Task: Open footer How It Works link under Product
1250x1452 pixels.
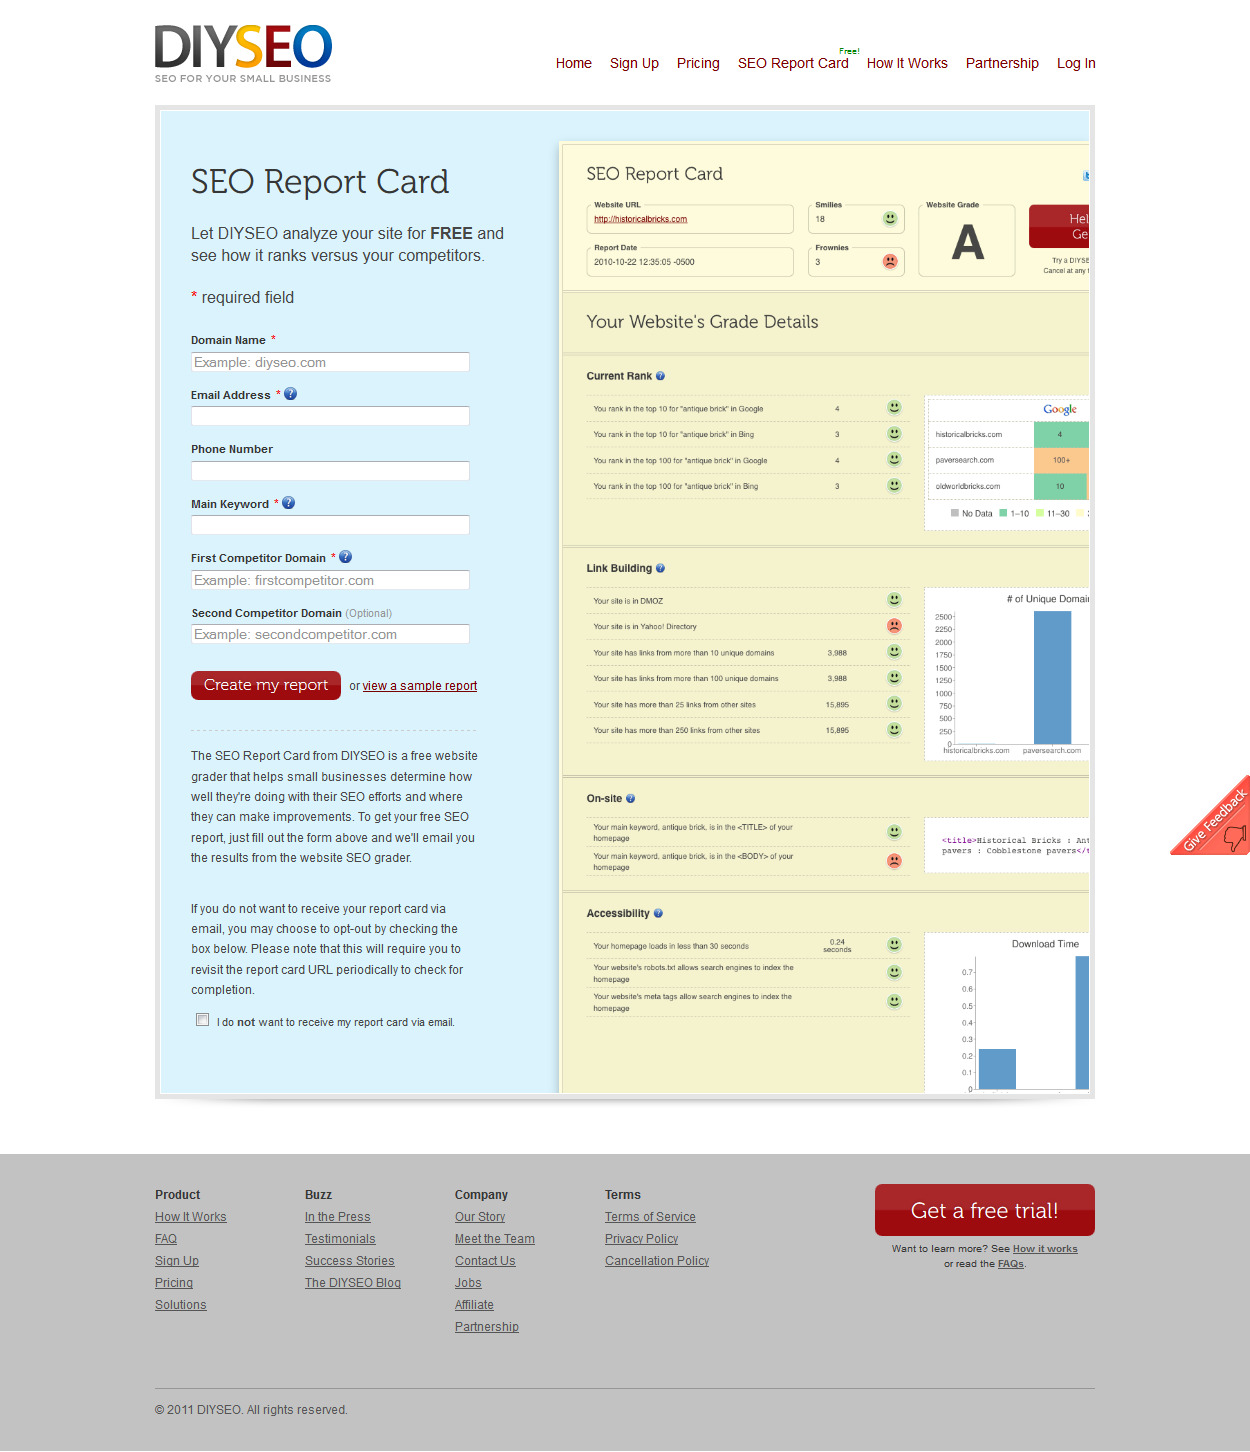Action: point(191,1217)
